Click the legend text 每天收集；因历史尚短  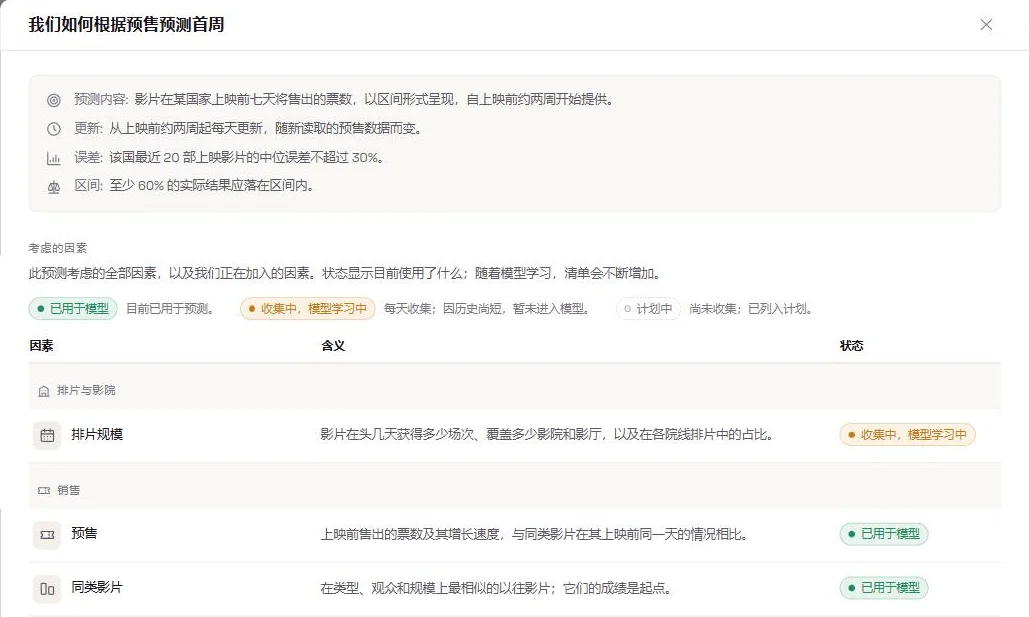click(488, 308)
